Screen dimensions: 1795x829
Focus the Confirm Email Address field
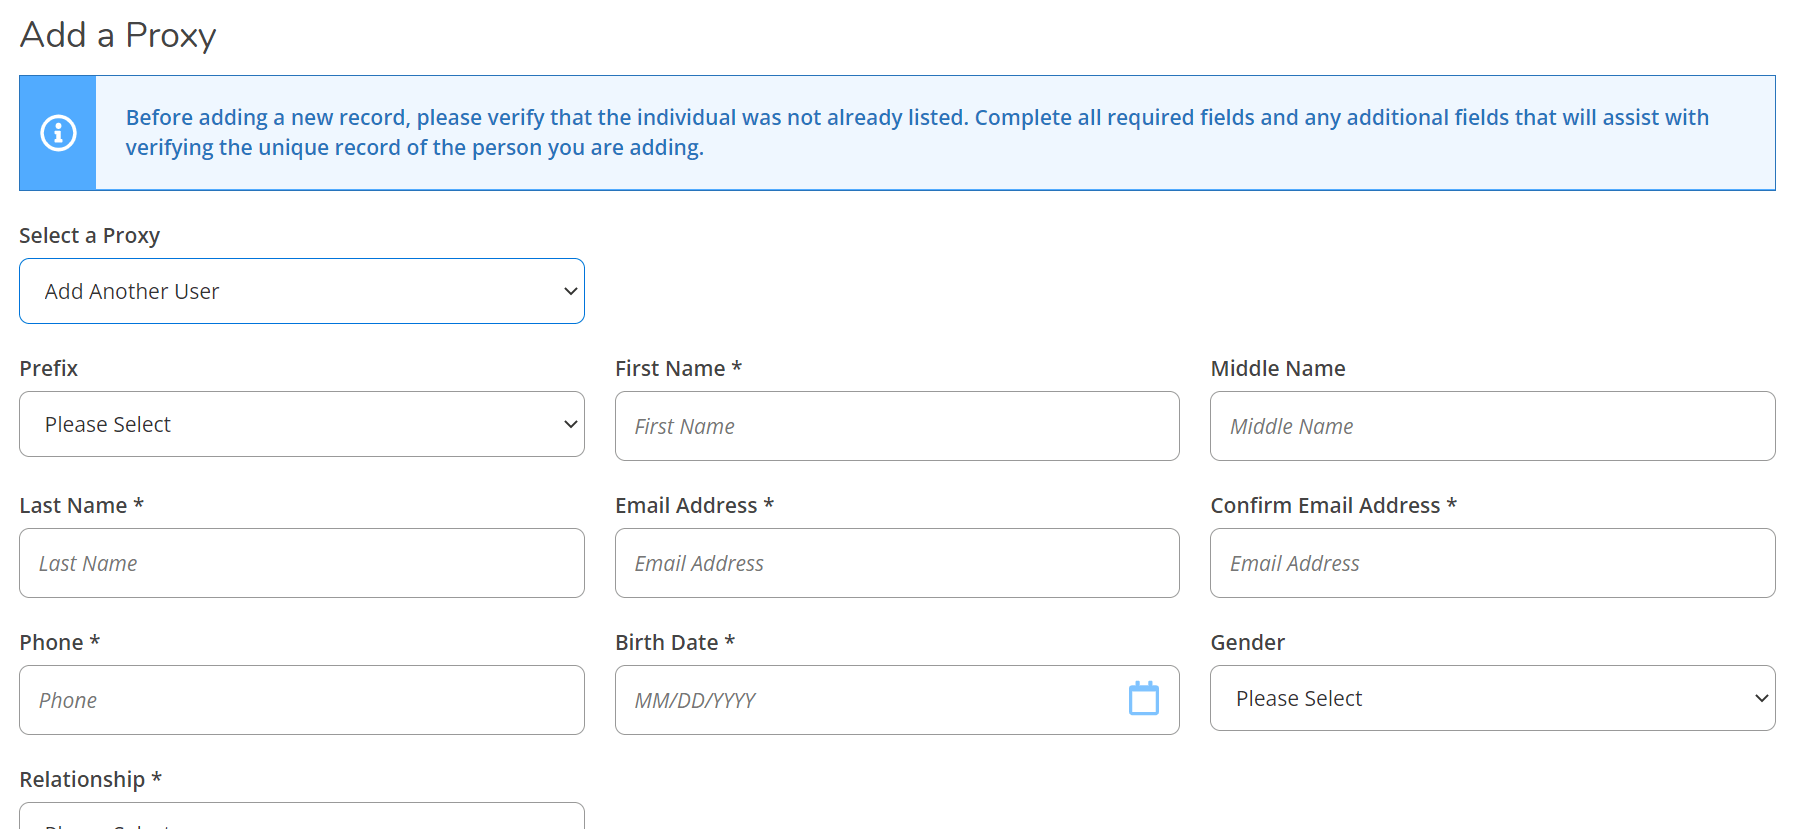pyautogui.click(x=1491, y=563)
